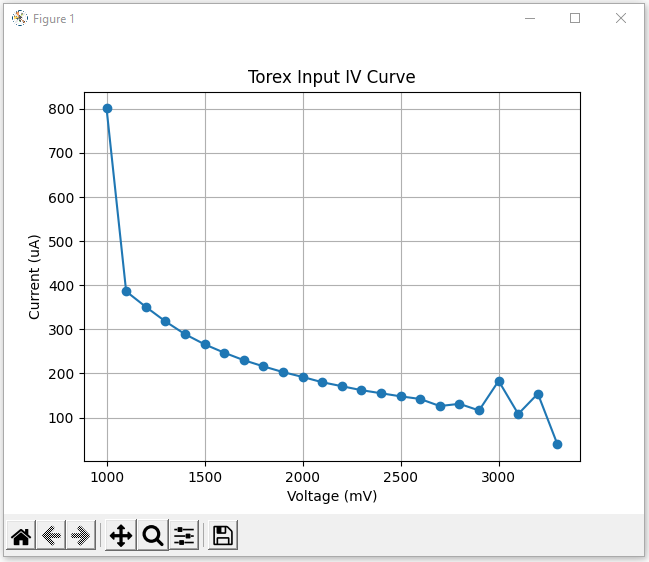The height and width of the screenshot is (562, 649).
Task: Save the figure to file
Action: tap(223, 536)
